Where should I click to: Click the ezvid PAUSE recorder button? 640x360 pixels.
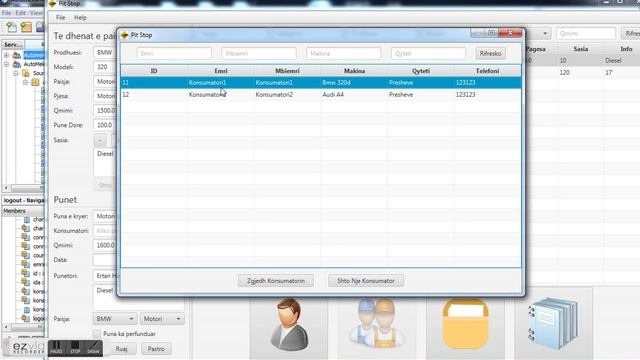point(56,347)
